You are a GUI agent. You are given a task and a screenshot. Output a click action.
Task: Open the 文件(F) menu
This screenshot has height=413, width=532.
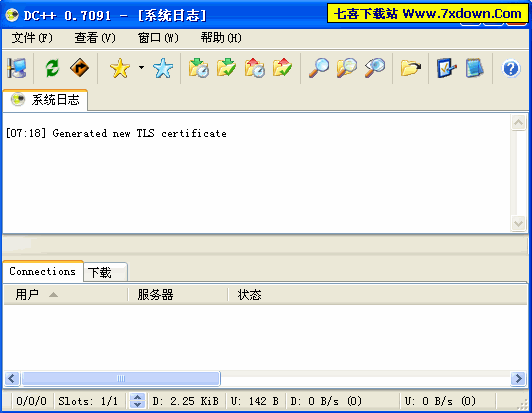[32, 38]
